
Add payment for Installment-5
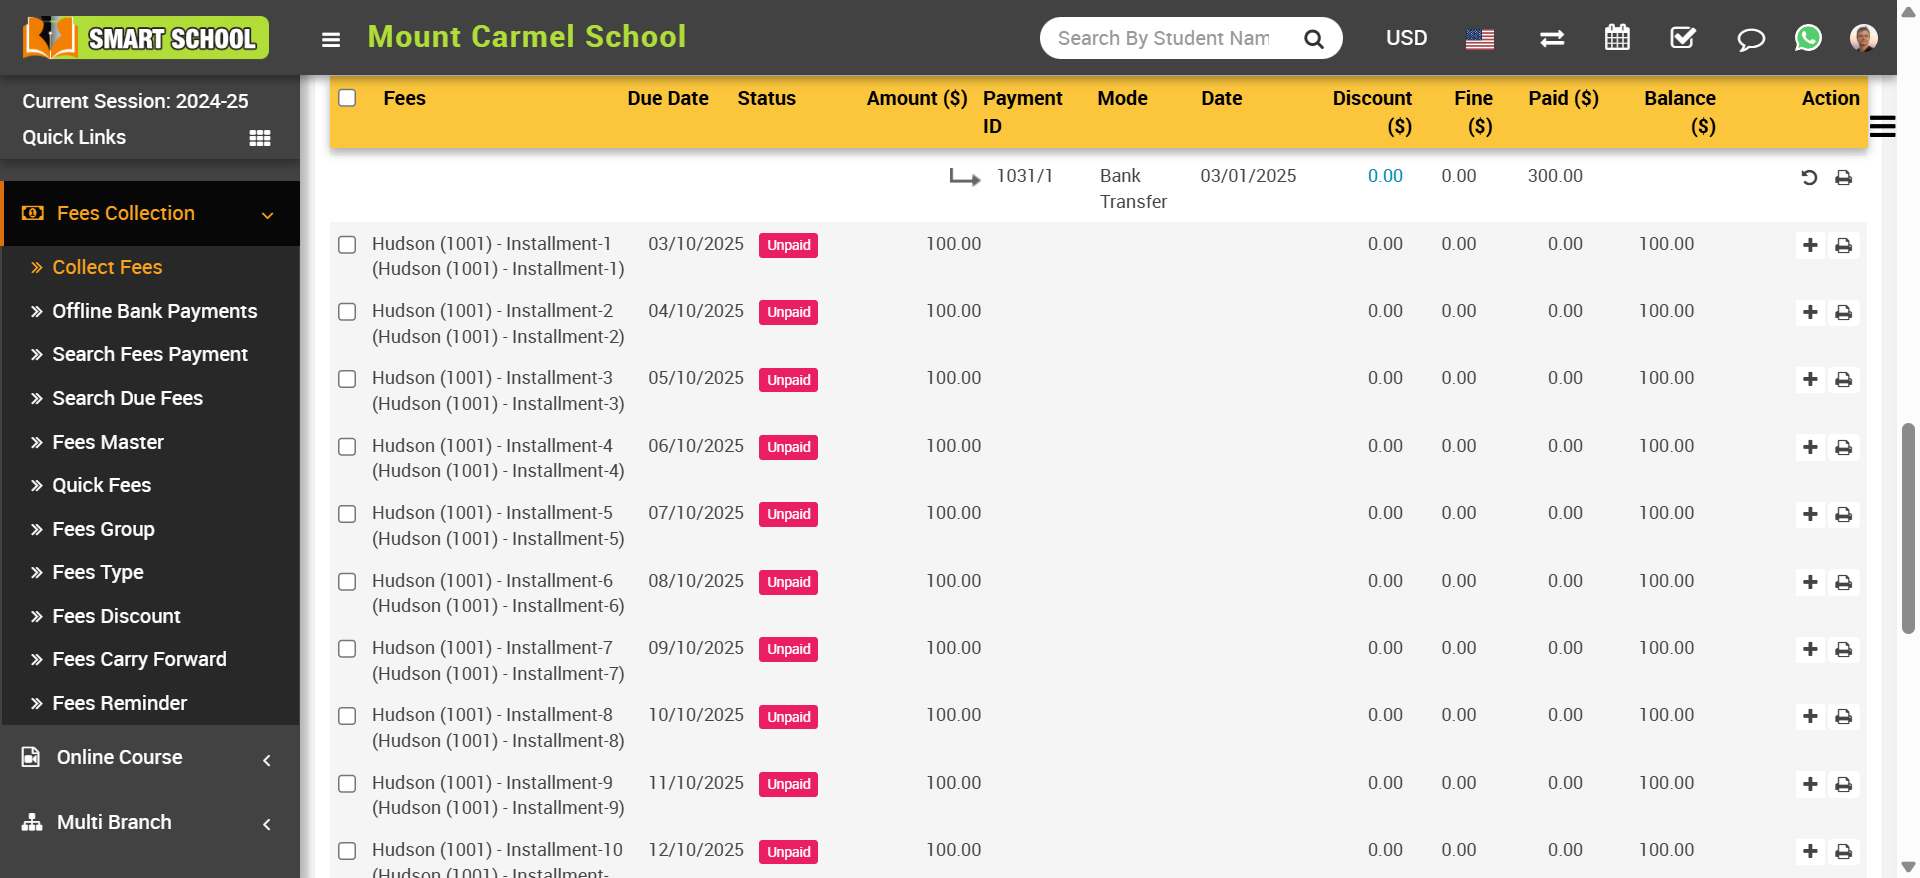tap(1810, 514)
